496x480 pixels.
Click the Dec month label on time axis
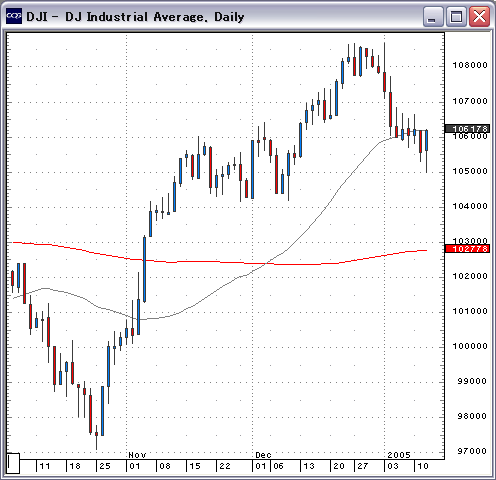(263, 455)
